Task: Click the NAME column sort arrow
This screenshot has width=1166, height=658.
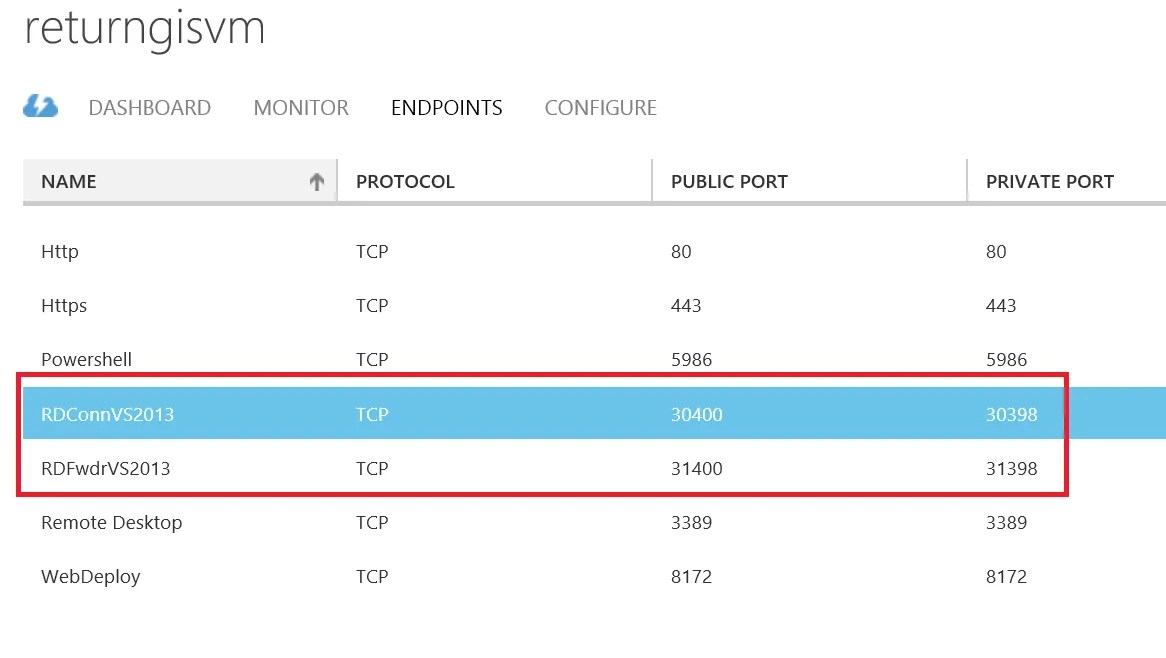Action: click(x=317, y=181)
